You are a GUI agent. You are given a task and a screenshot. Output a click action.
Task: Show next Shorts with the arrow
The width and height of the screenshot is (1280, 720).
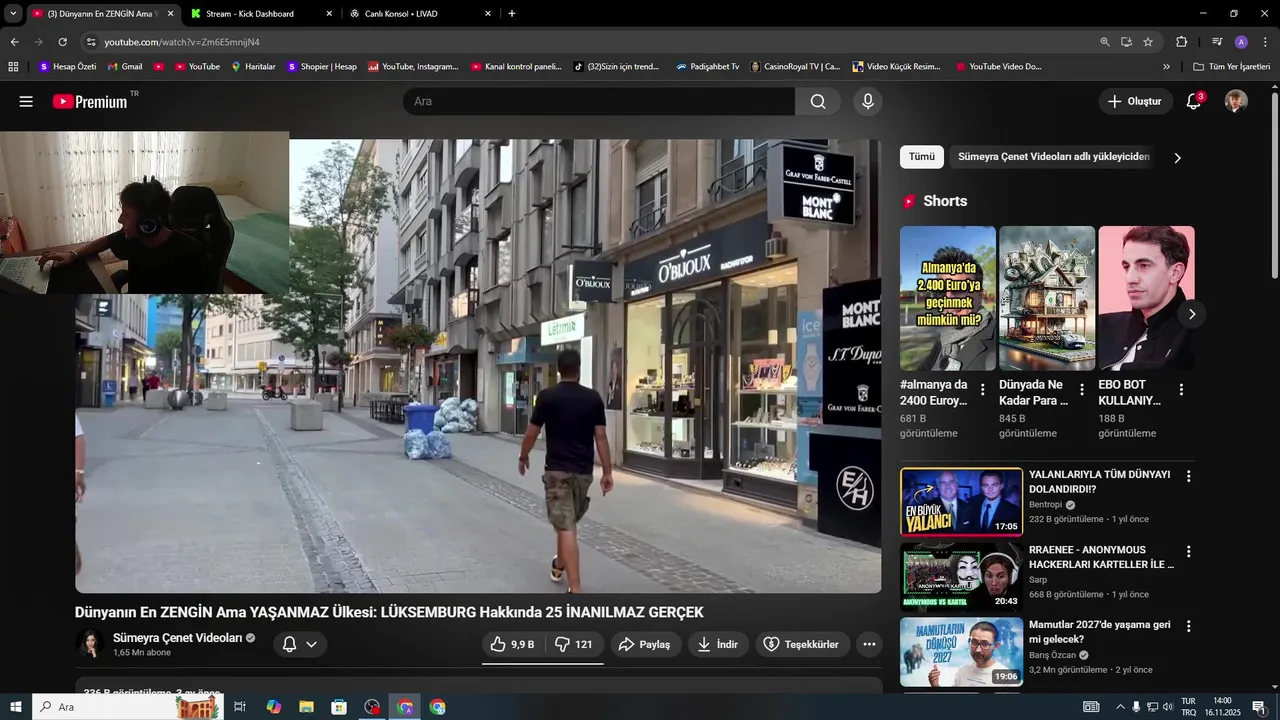click(1191, 314)
